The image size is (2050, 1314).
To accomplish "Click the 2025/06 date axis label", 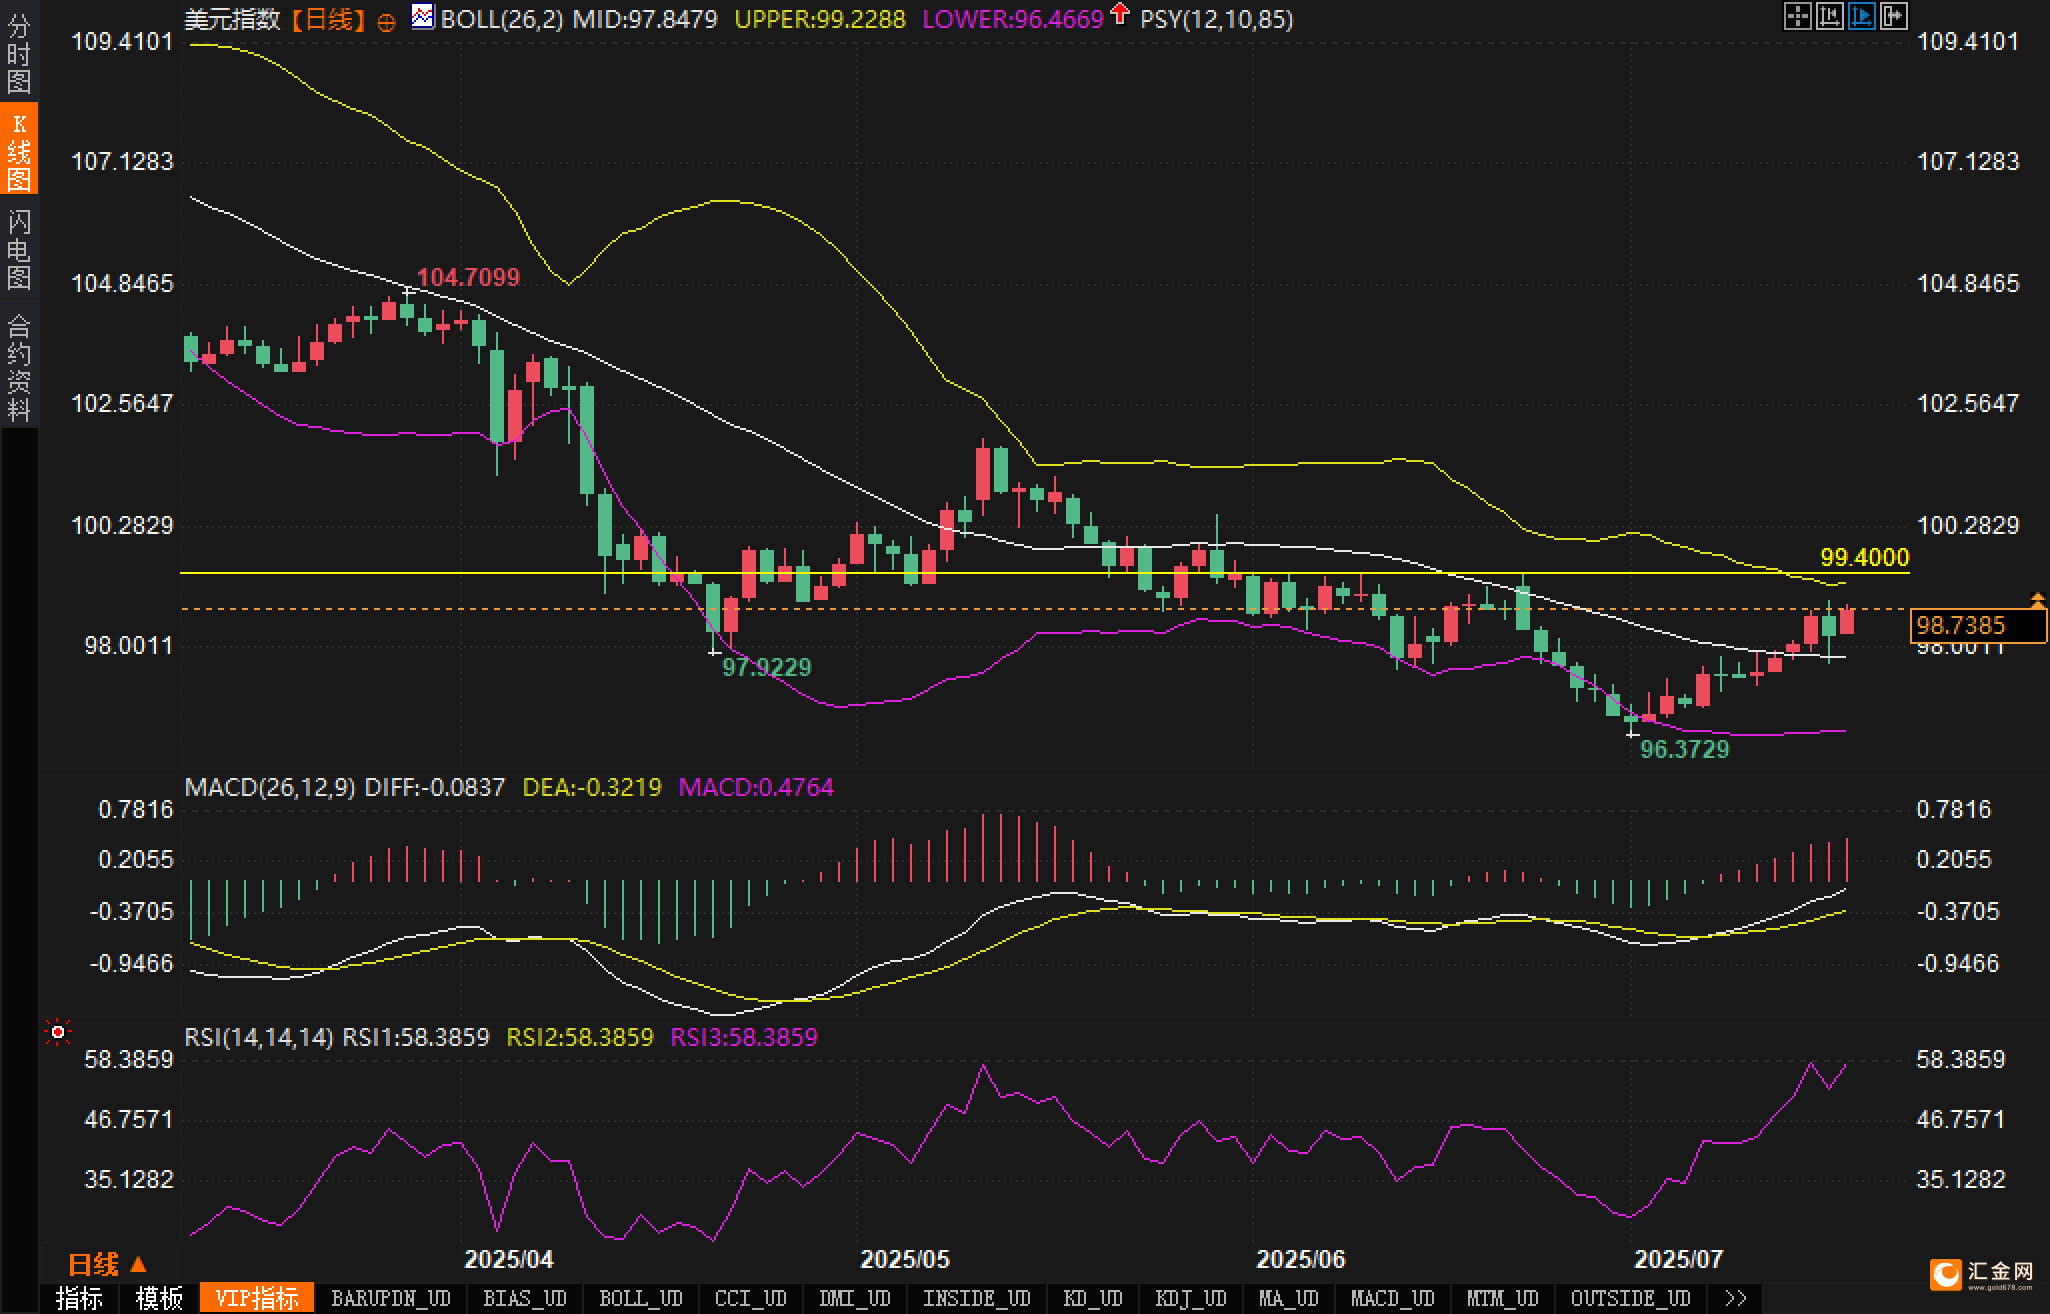I will click(x=1301, y=1259).
